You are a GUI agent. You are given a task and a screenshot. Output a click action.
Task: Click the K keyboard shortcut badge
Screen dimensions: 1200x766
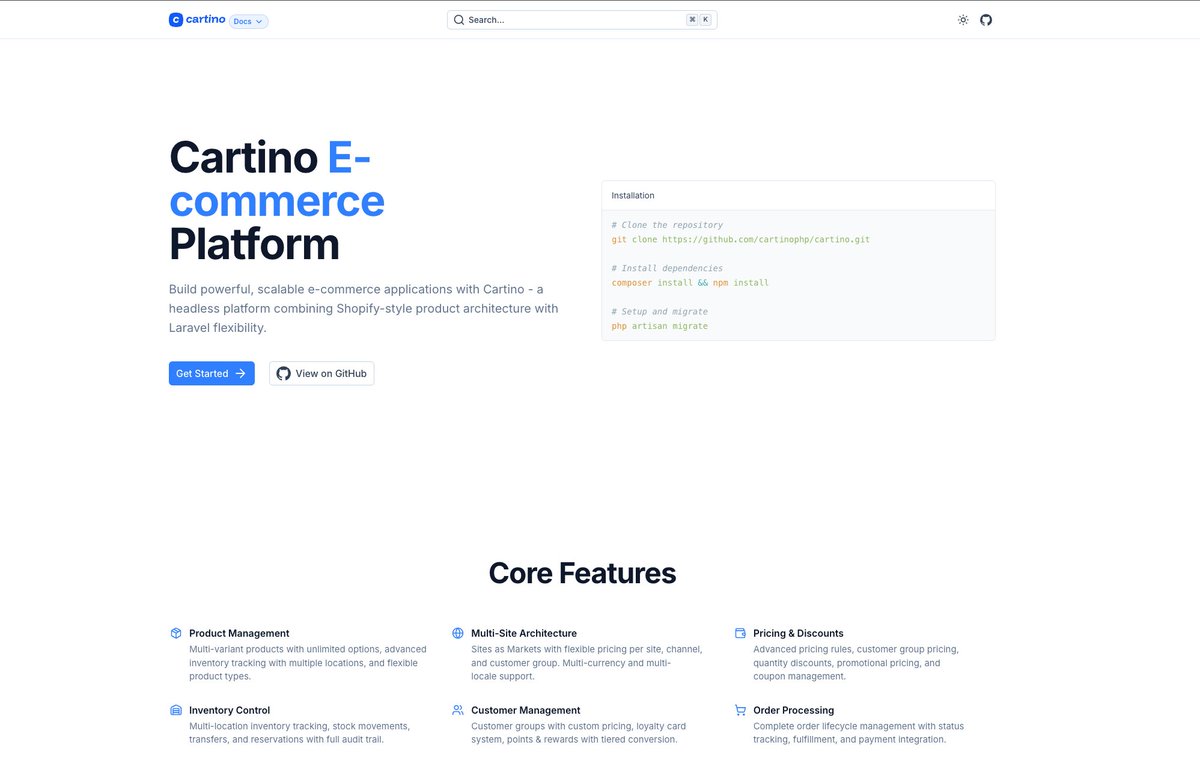(706, 20)
